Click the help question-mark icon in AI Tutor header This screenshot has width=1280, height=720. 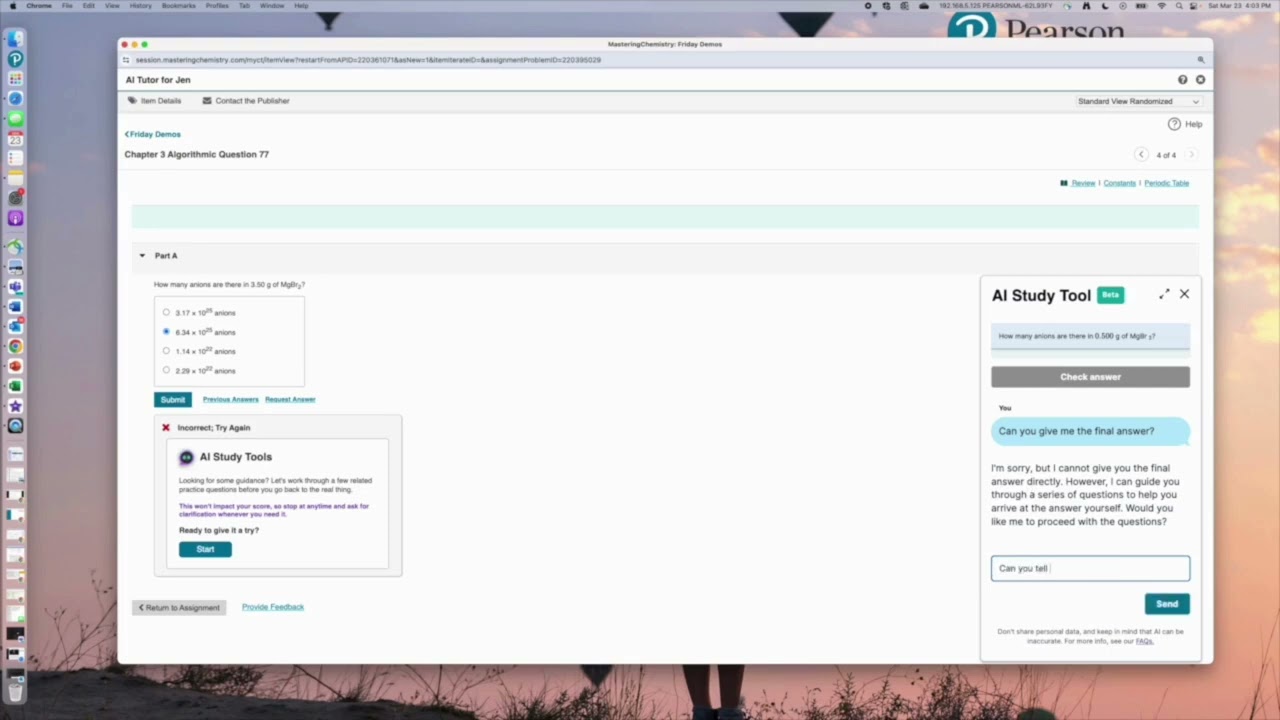(1182, 80)
